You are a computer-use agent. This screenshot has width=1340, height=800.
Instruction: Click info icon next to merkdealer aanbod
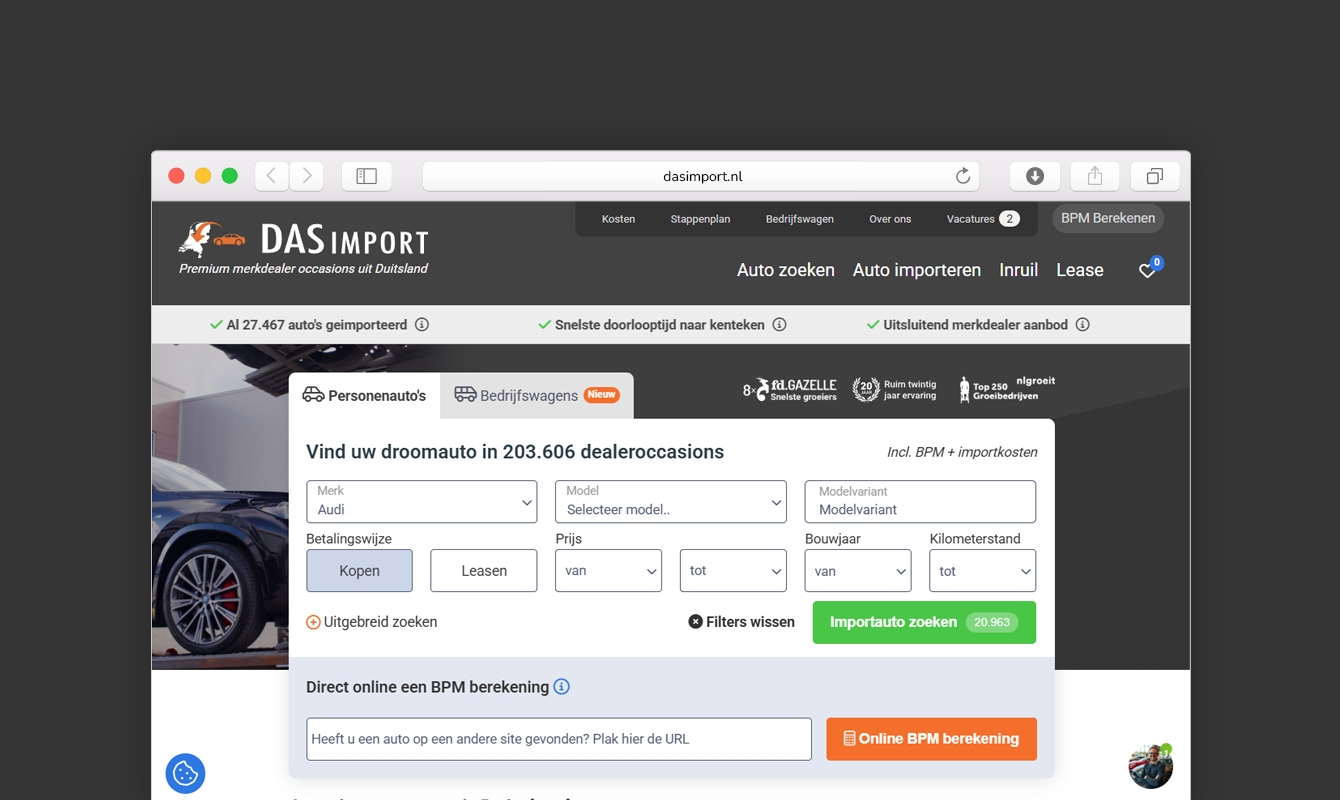click(1082, 325)
